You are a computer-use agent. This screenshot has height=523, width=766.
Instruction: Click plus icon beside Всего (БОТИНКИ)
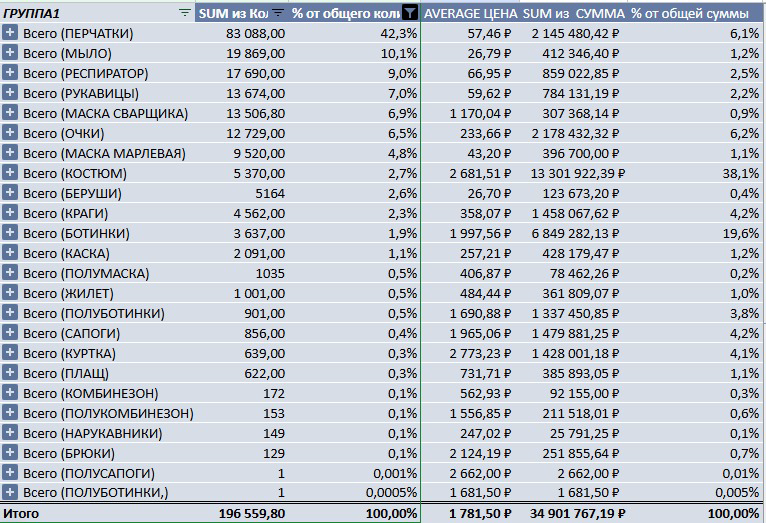tap(10, 233)
